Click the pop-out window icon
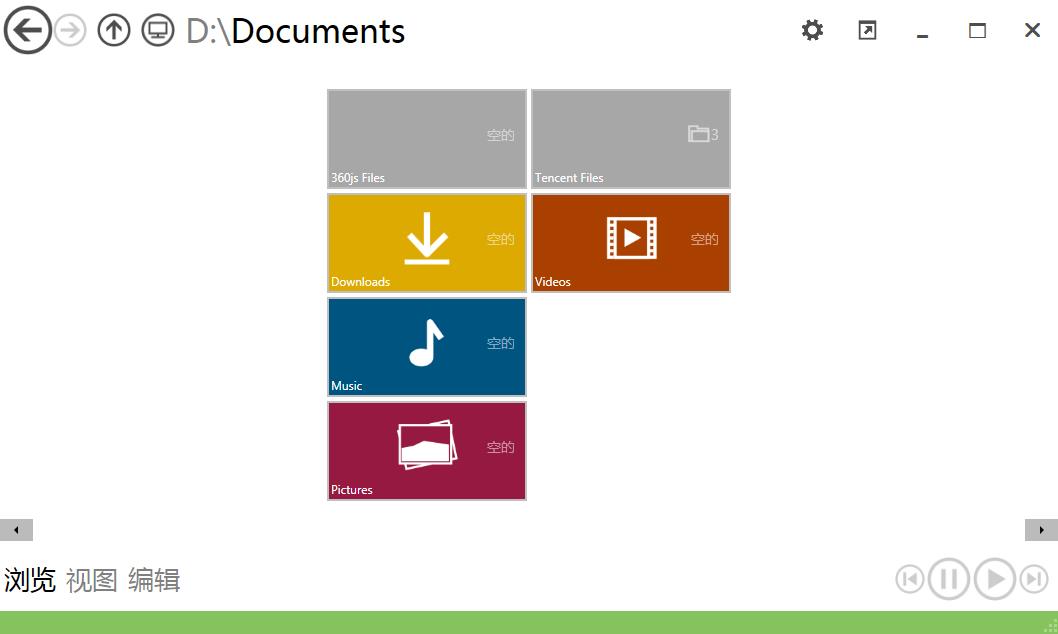The height and width of the screenshot is (634, 1058). 867,30
